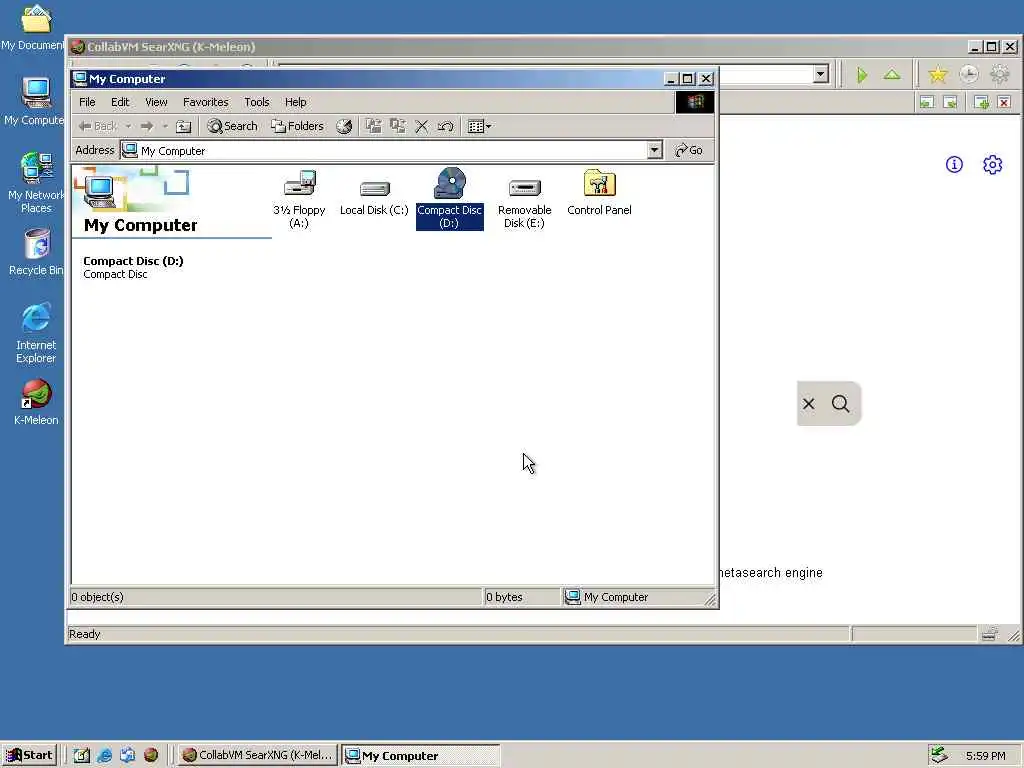Click the disabled Back button

pos(97,126)
